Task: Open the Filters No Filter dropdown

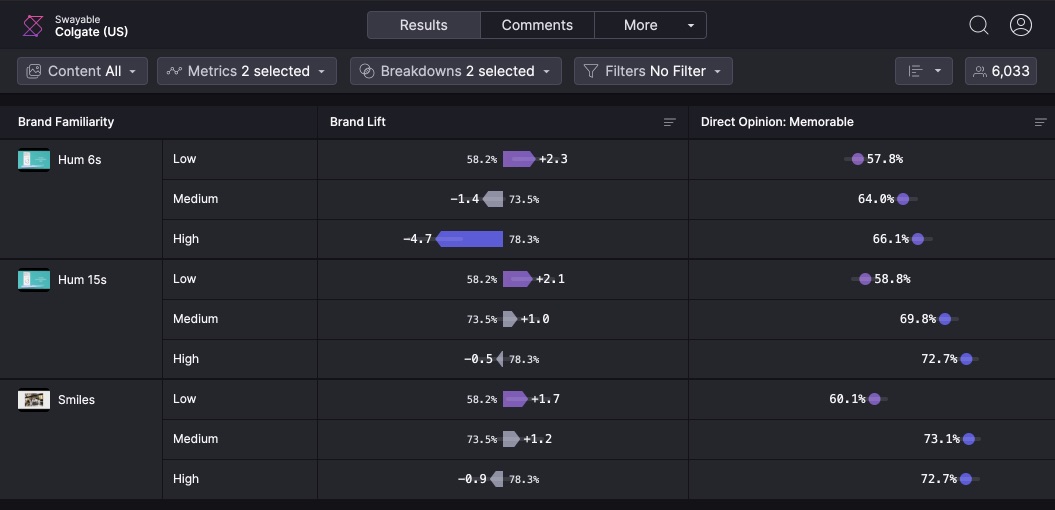Action: [x=653, y=71]
